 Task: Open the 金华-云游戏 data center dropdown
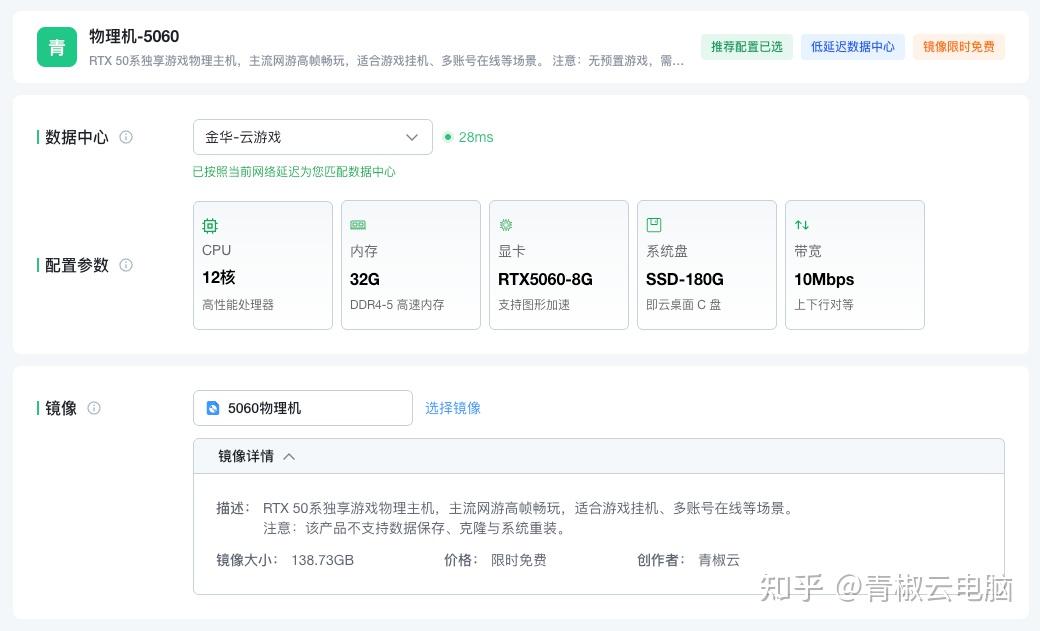pyautogui.click(x=312, y=137)
